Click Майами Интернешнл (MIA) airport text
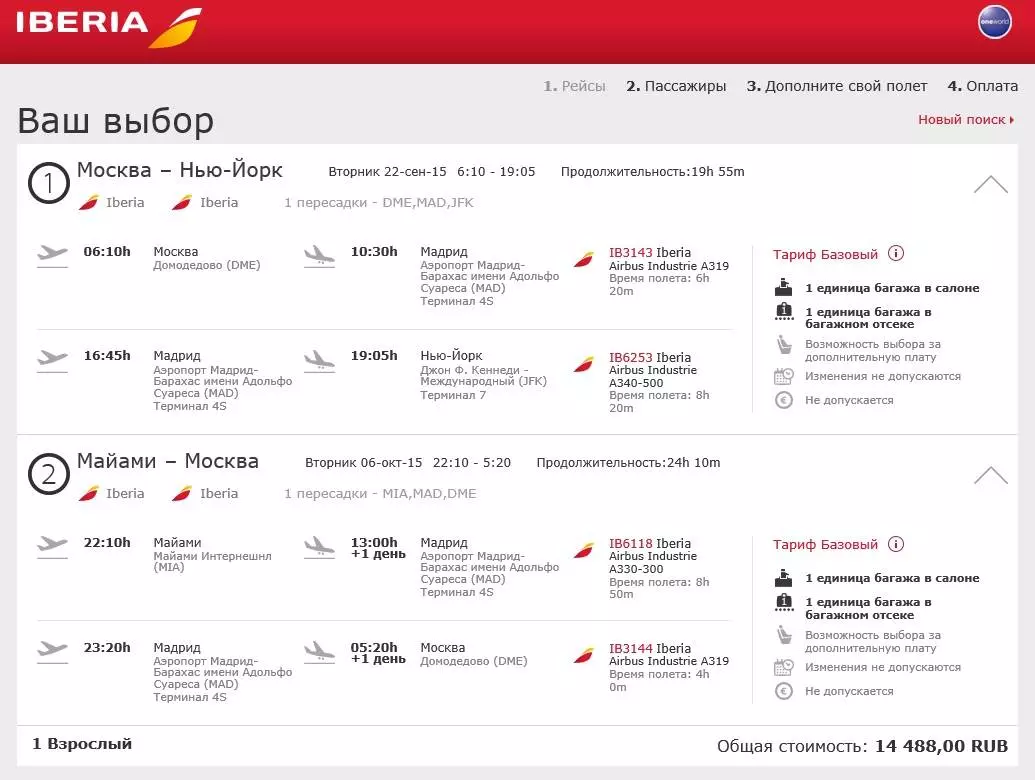The width and height of the screenshot is (1035, 780). pyautogui.click(x=213, y=562)
